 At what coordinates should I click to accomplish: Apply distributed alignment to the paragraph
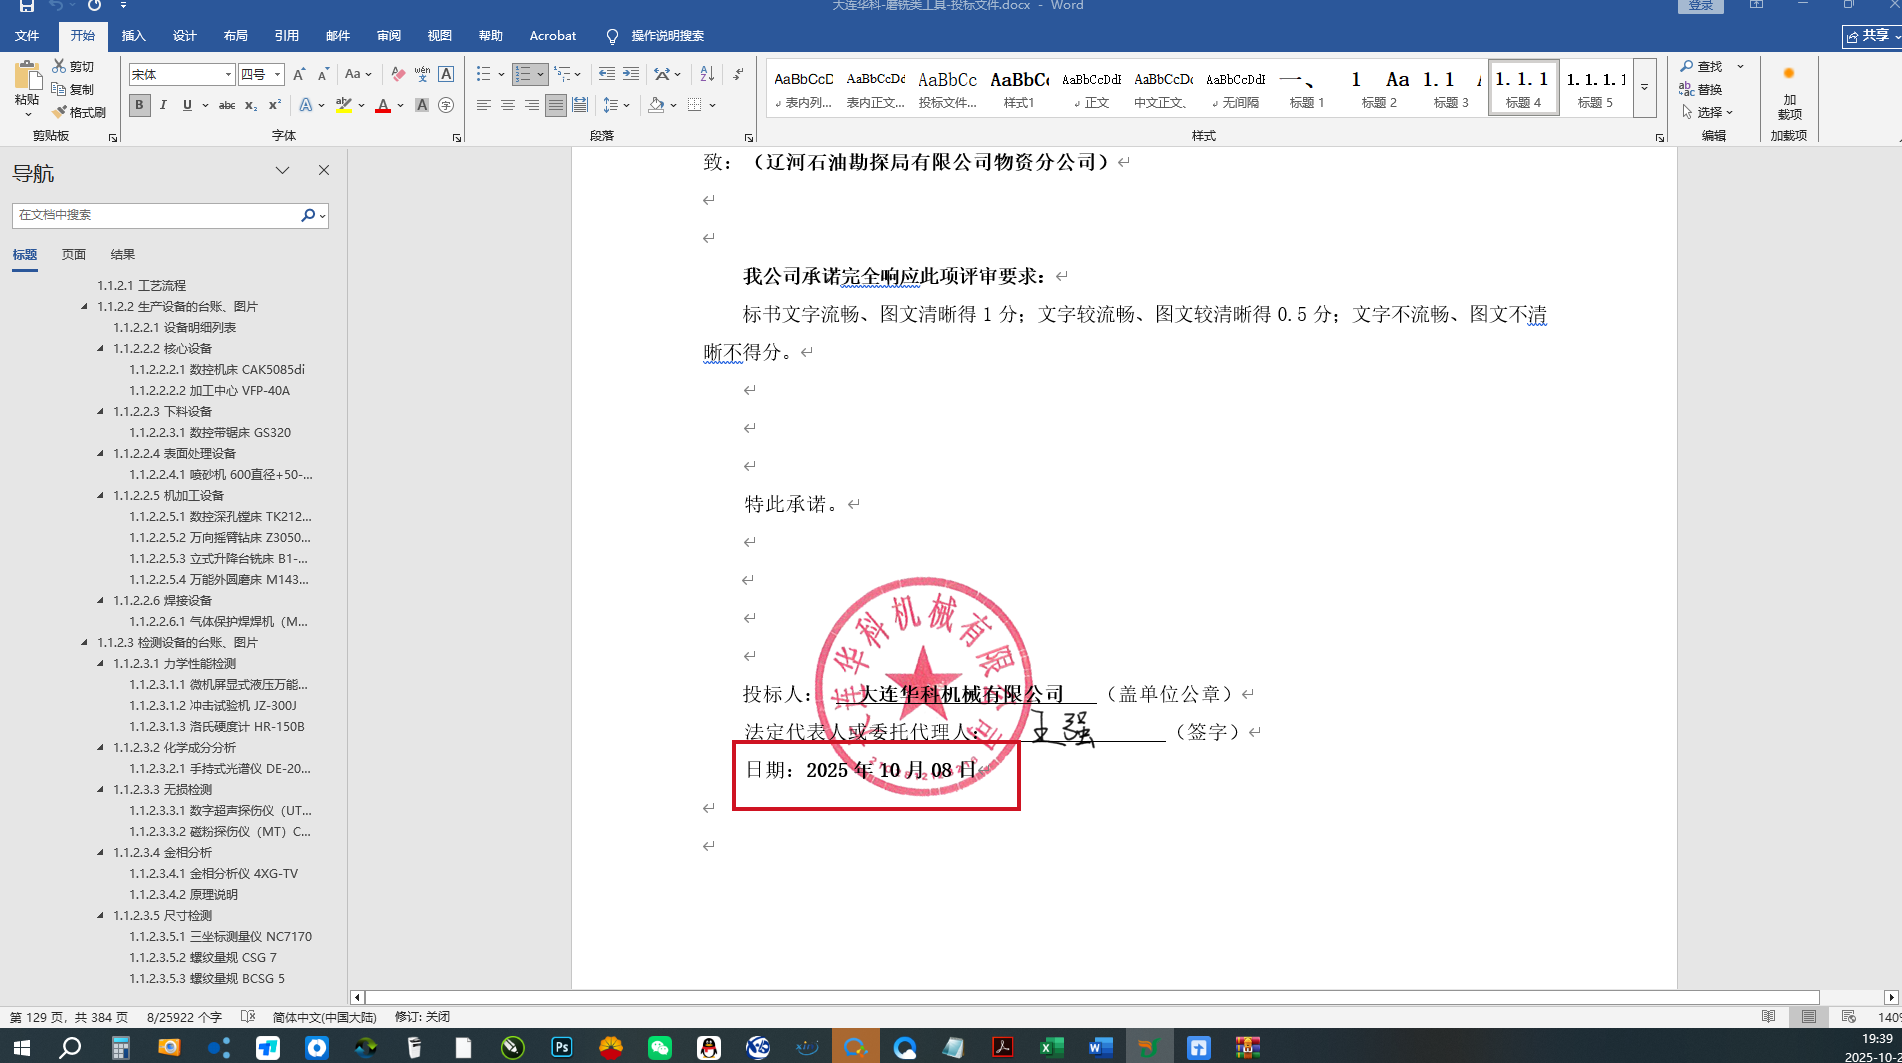(580, 105)
